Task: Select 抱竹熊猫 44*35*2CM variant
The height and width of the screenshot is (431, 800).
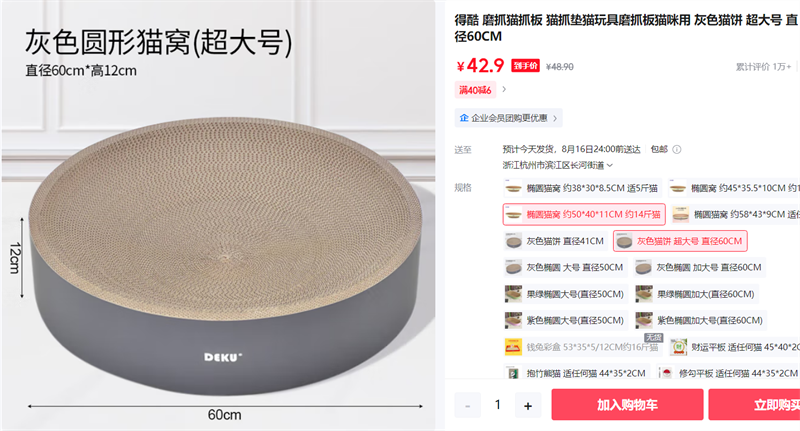Action: pyautogui.click(x=576, y=373)
